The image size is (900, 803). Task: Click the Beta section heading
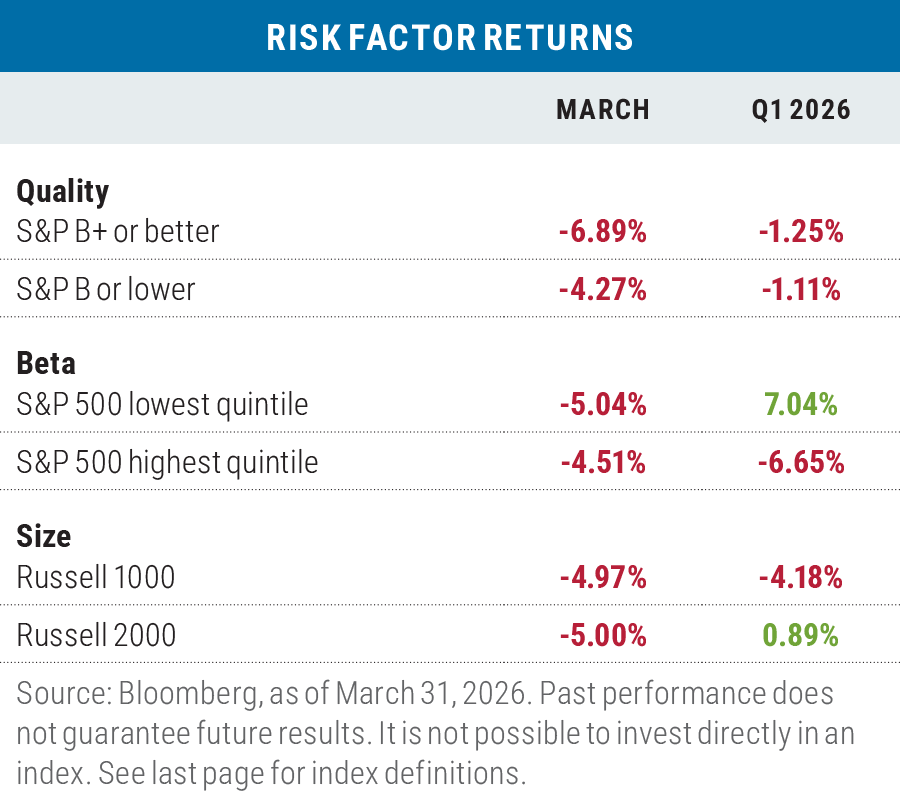click(46, 362)
